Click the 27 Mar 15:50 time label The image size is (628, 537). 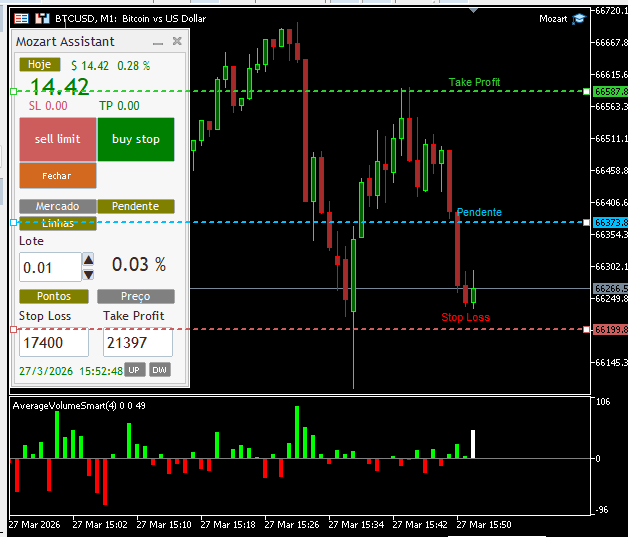[x=484, y=525]
